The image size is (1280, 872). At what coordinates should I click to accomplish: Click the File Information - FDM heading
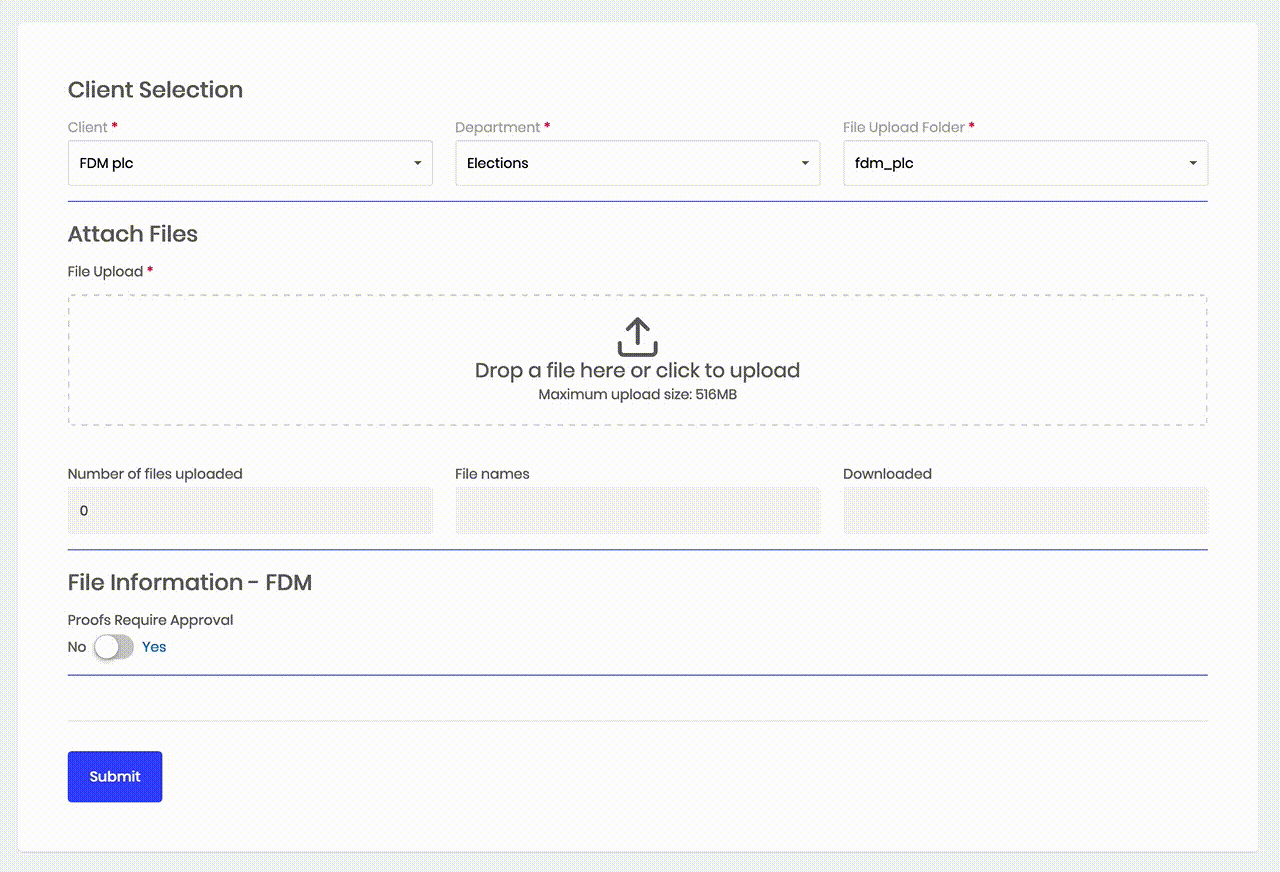click(x=190, y=582)
